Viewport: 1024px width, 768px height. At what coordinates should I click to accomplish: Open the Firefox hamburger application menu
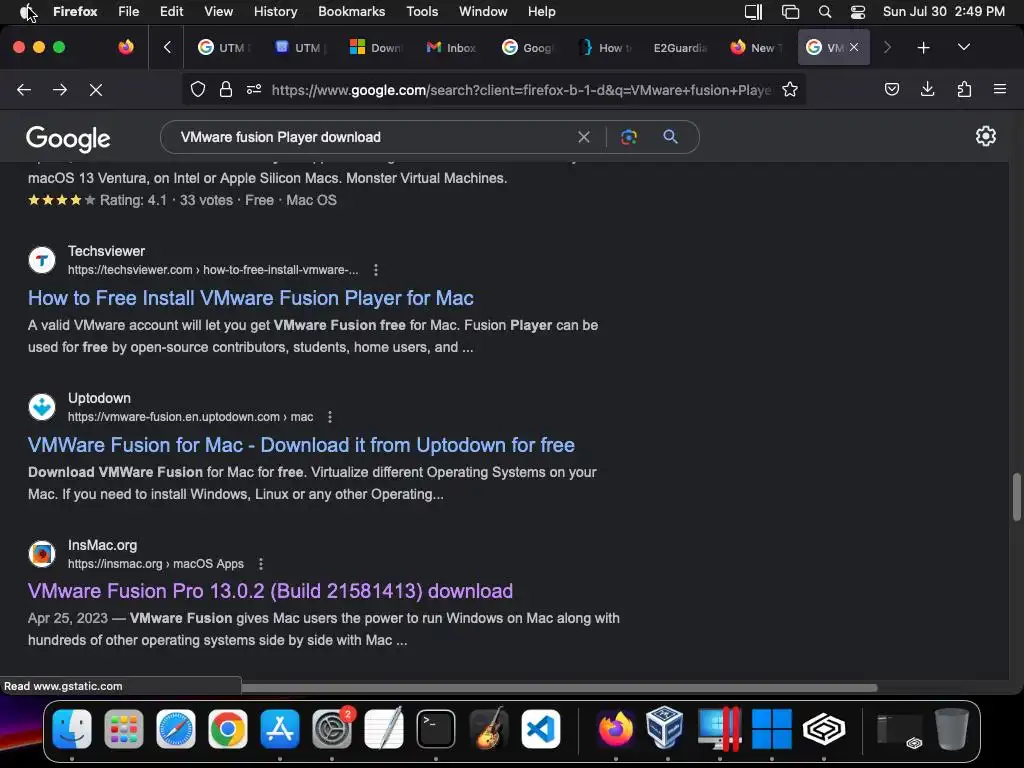[1000, 89]
